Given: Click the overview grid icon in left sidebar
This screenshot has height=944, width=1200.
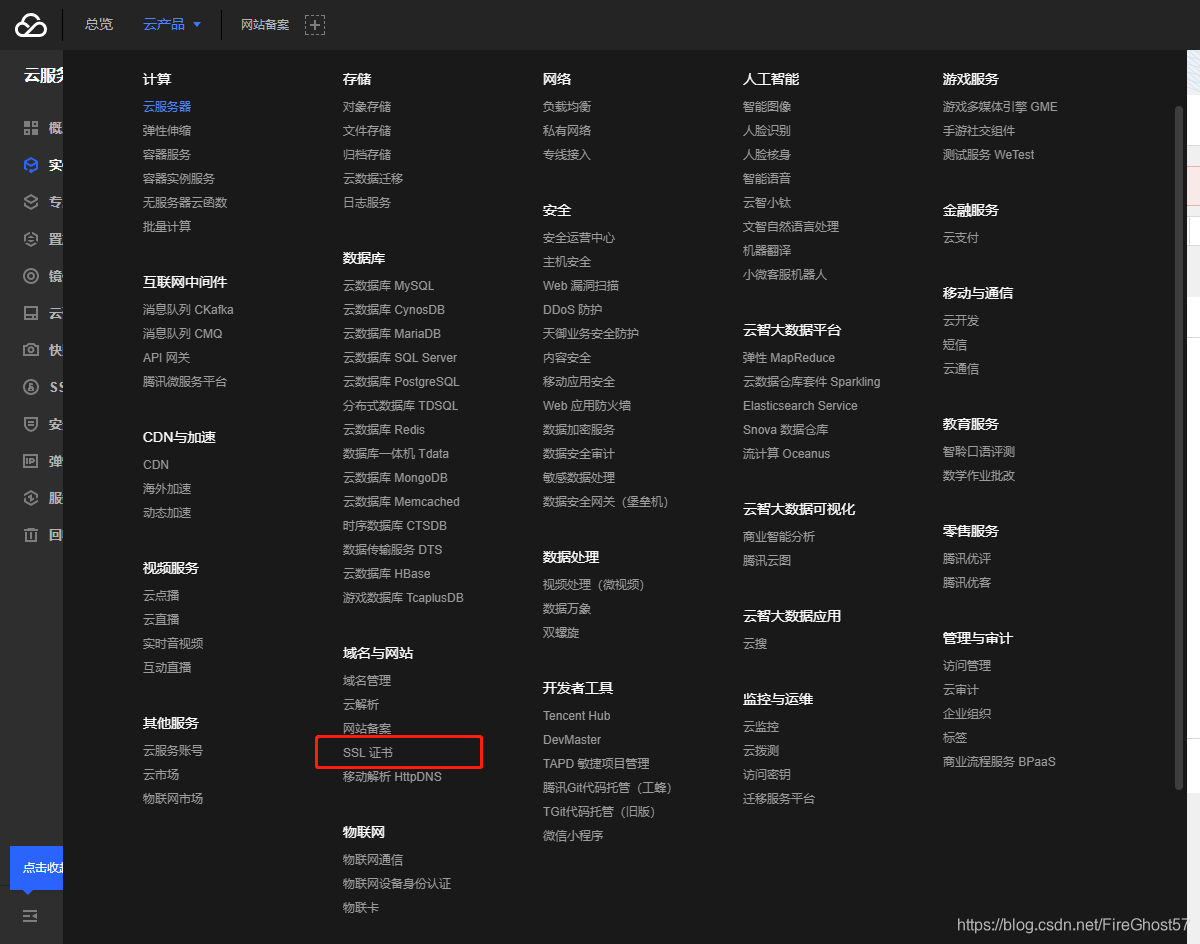Looking at the screenshot, I should (x=31, y=128).
